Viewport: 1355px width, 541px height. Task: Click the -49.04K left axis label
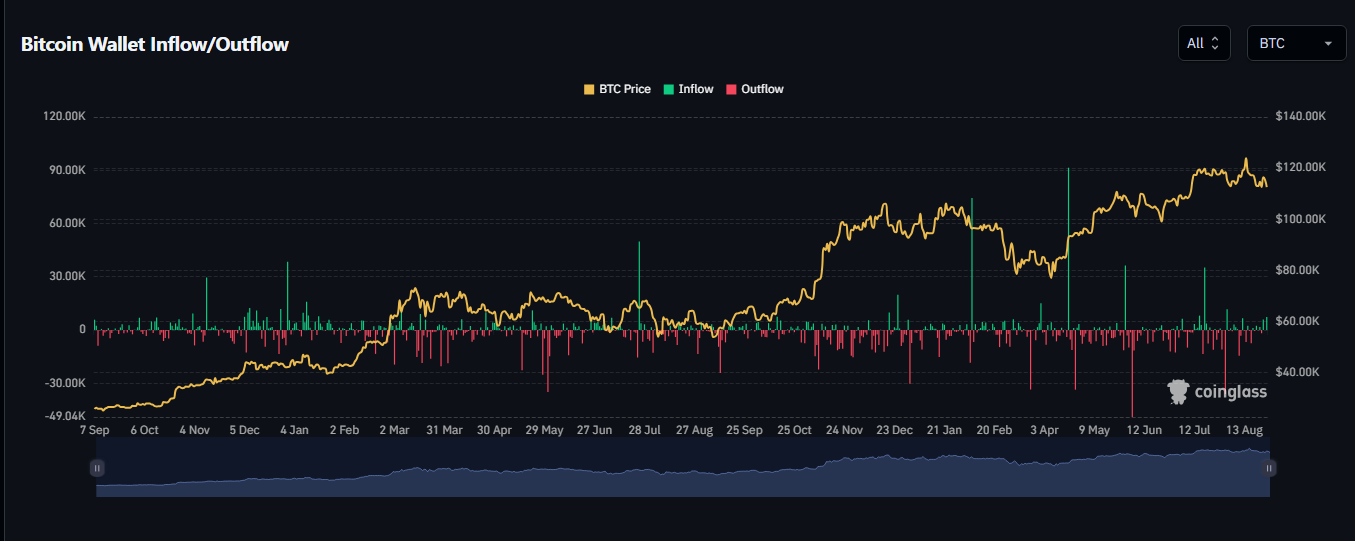point(66,416)
